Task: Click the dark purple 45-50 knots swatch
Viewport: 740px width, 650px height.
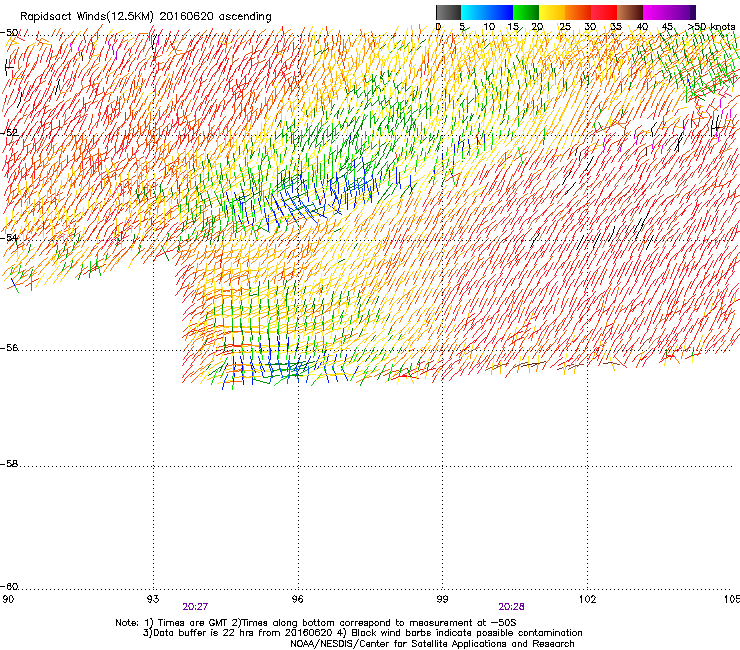Action: click(x=682, y=12)
